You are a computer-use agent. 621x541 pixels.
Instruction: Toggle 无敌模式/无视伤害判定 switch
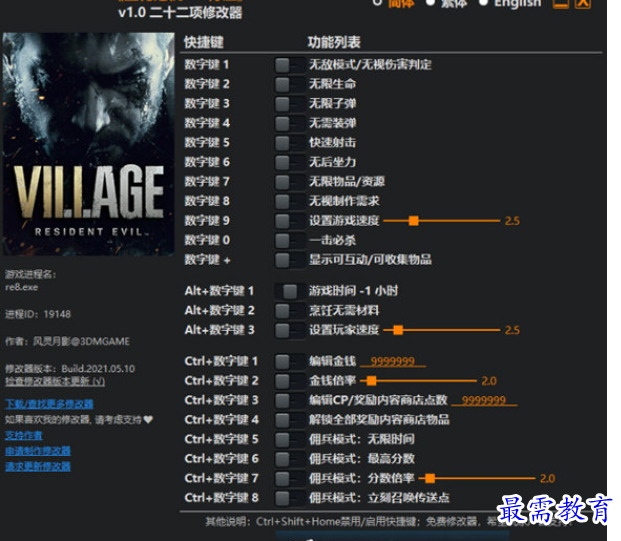(290, 65)
